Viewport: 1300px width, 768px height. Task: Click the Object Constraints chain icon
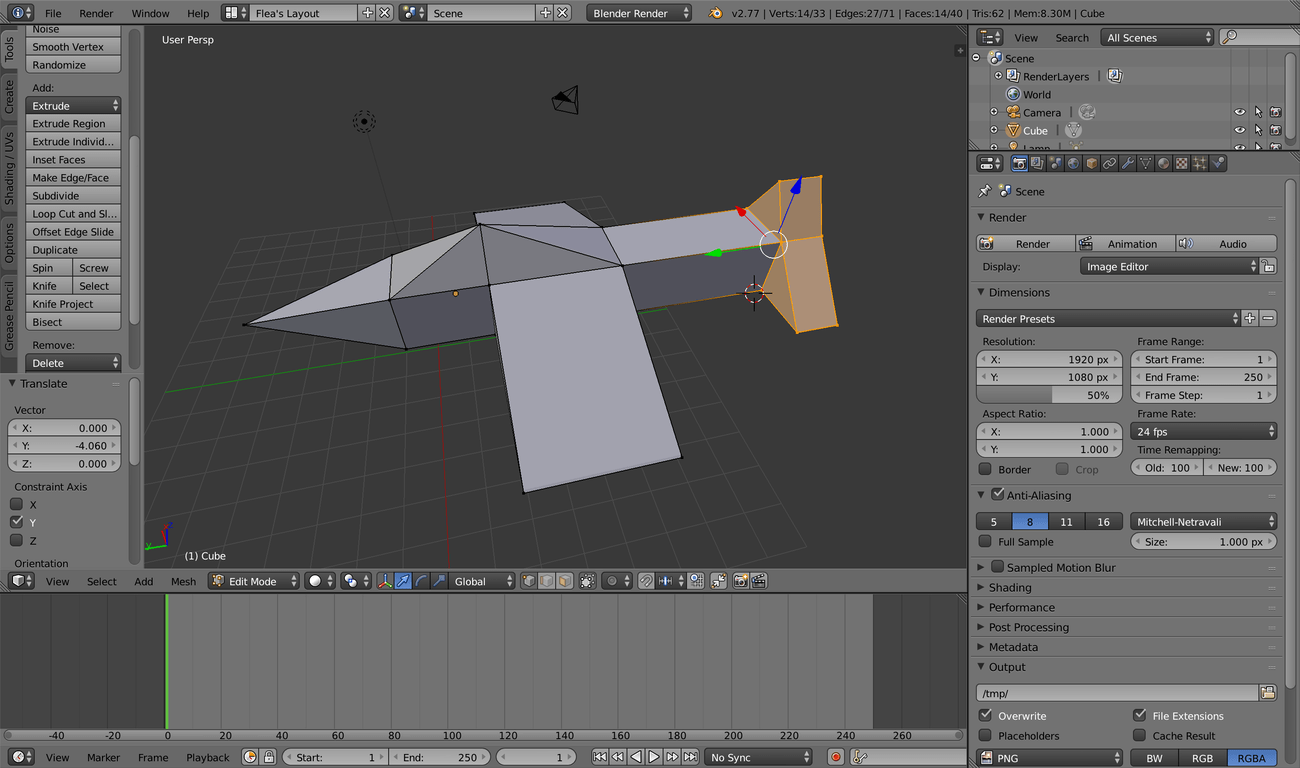tap(1109, 164)
